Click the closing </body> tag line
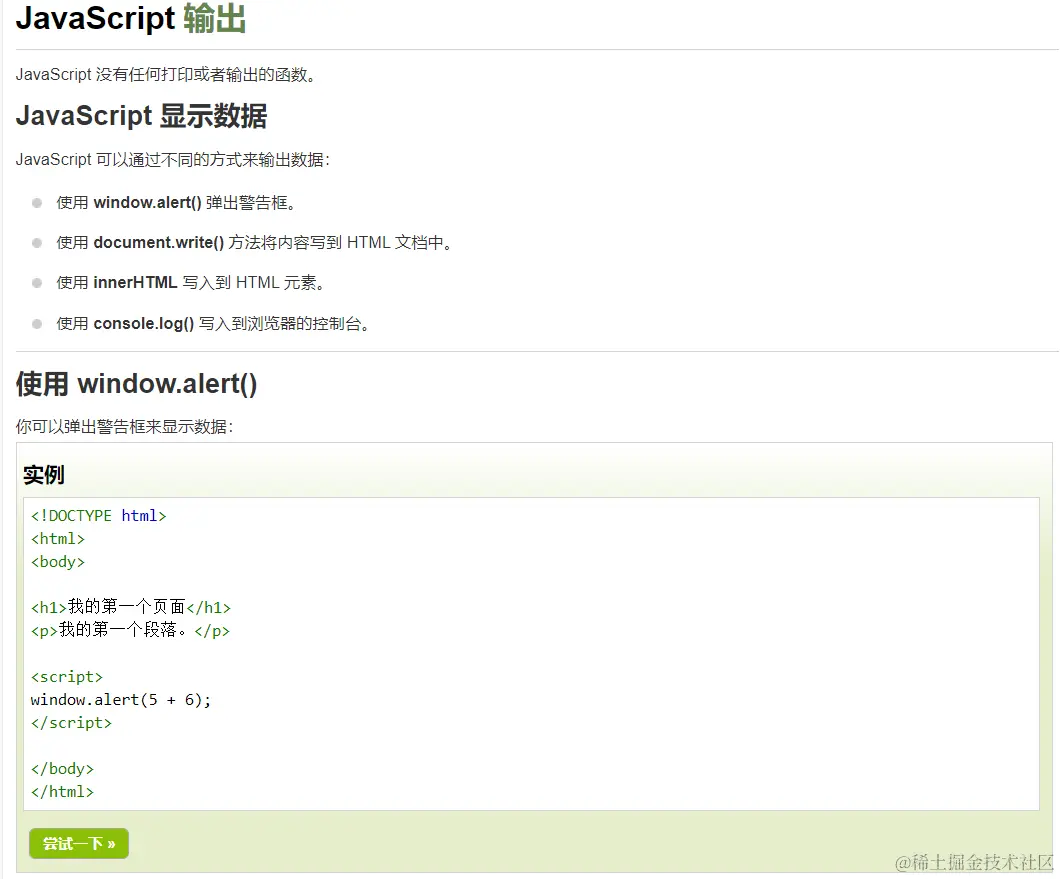The width and height of the screenshot is (1061, 879). pos(62,769)
